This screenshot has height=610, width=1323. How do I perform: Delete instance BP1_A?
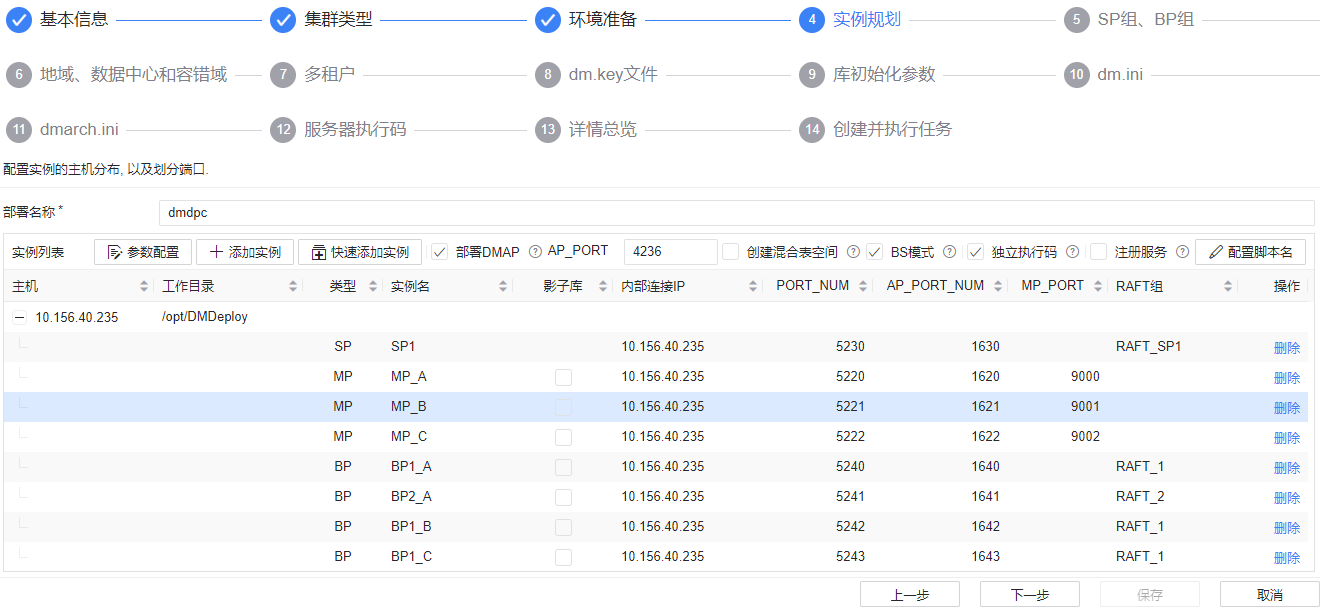[x=1286, y=468]
